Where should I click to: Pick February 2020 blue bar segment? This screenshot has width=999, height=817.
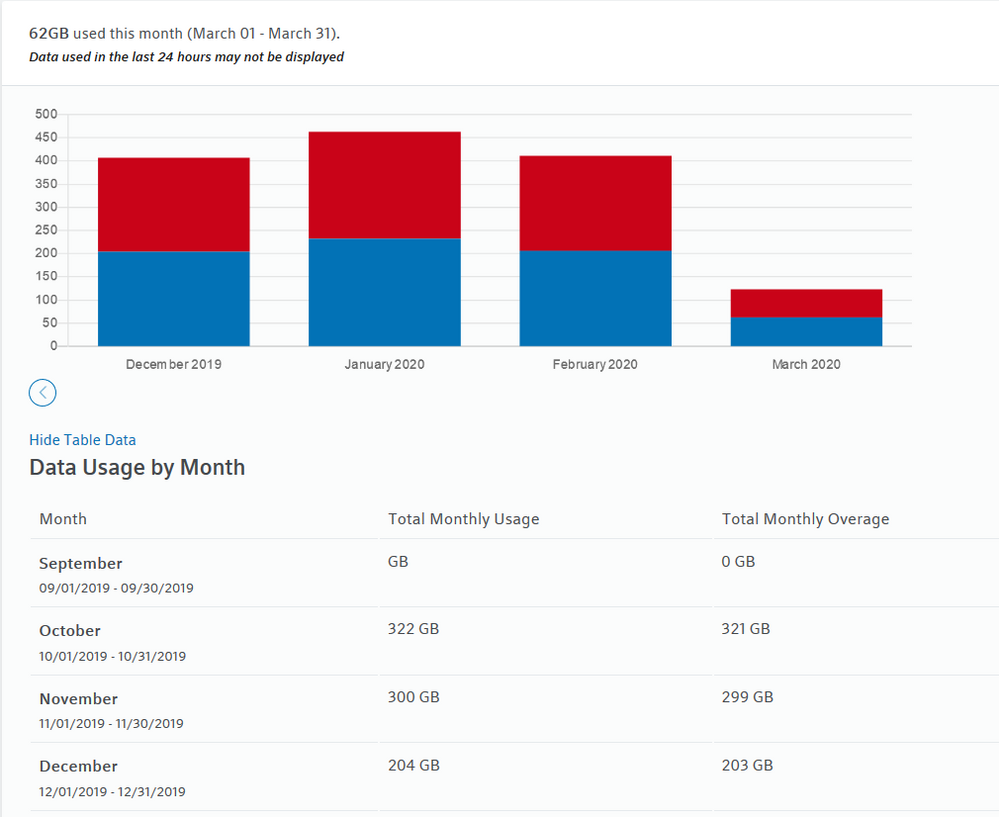tap(595, 298)
